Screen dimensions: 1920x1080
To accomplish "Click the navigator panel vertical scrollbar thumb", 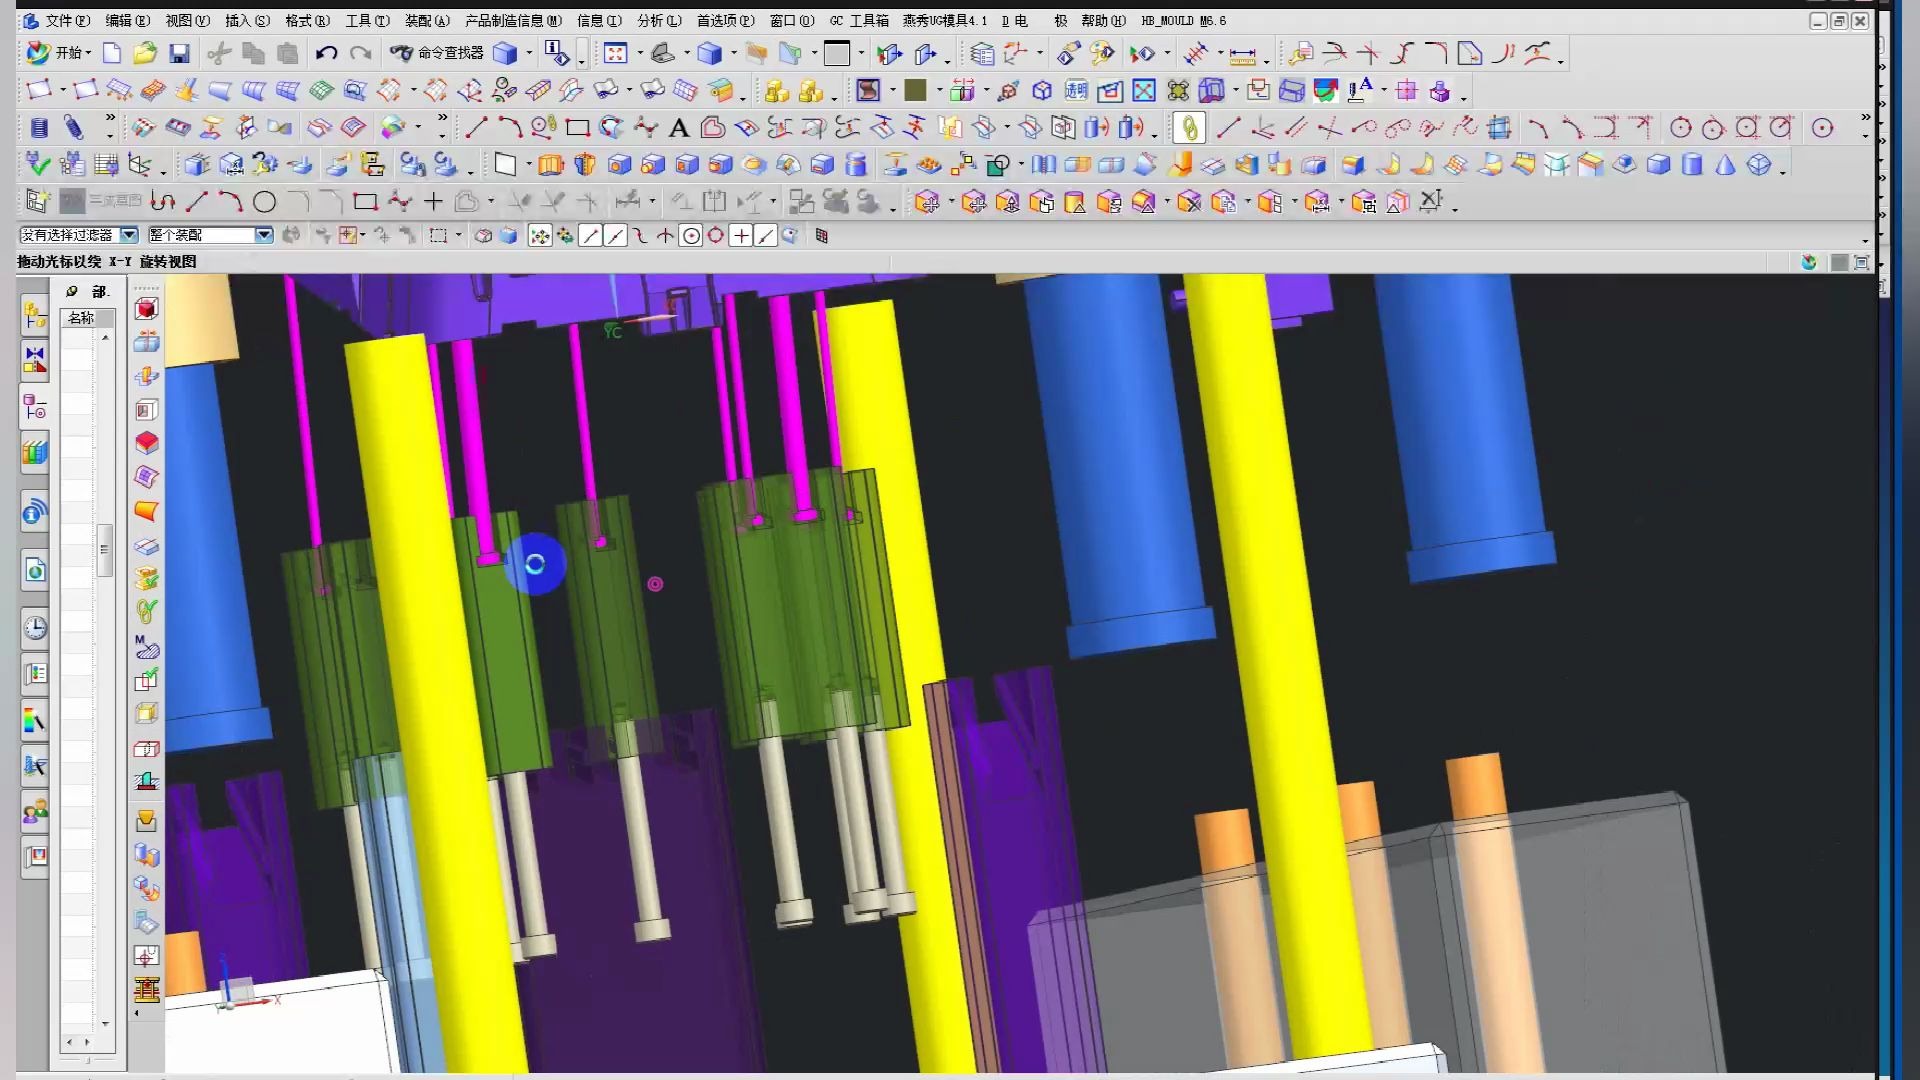I will 104,549.
